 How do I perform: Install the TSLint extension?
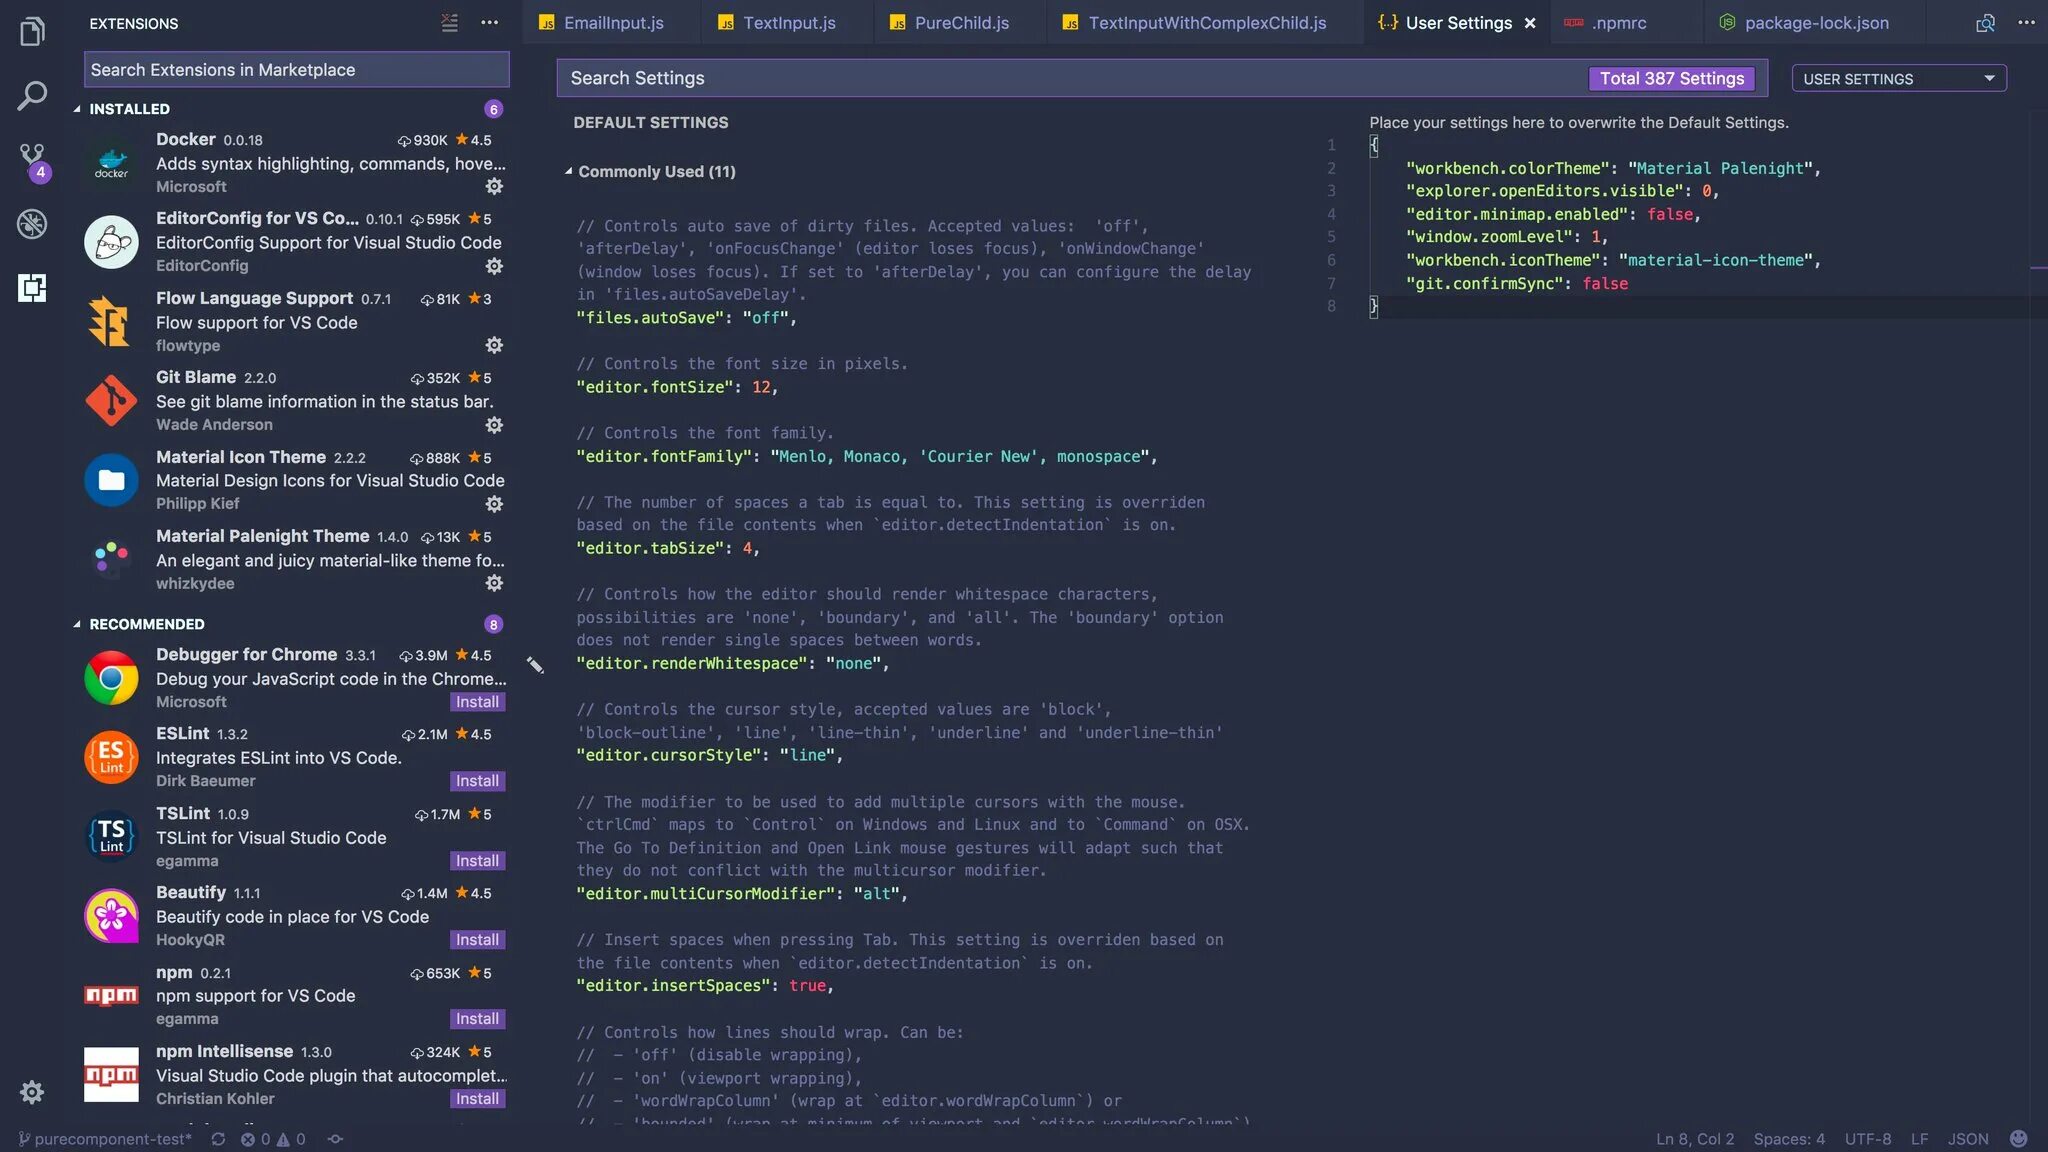click(477, 861)
